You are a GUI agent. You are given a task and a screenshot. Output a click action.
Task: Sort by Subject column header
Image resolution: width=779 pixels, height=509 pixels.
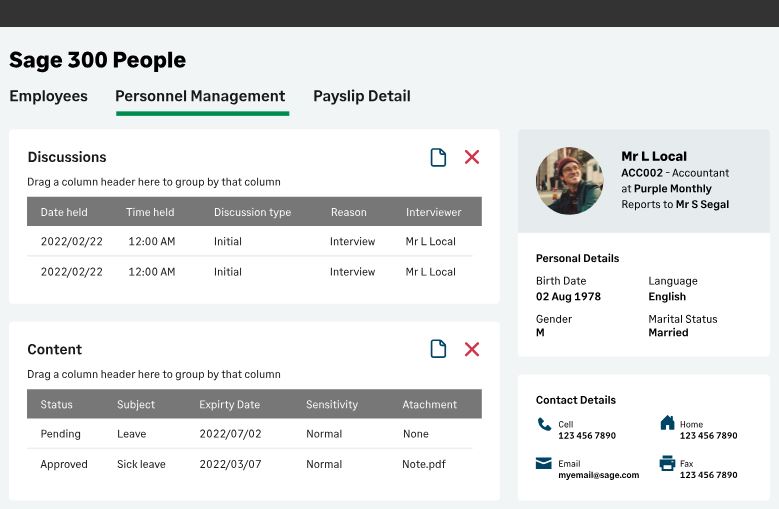point(136,404)
